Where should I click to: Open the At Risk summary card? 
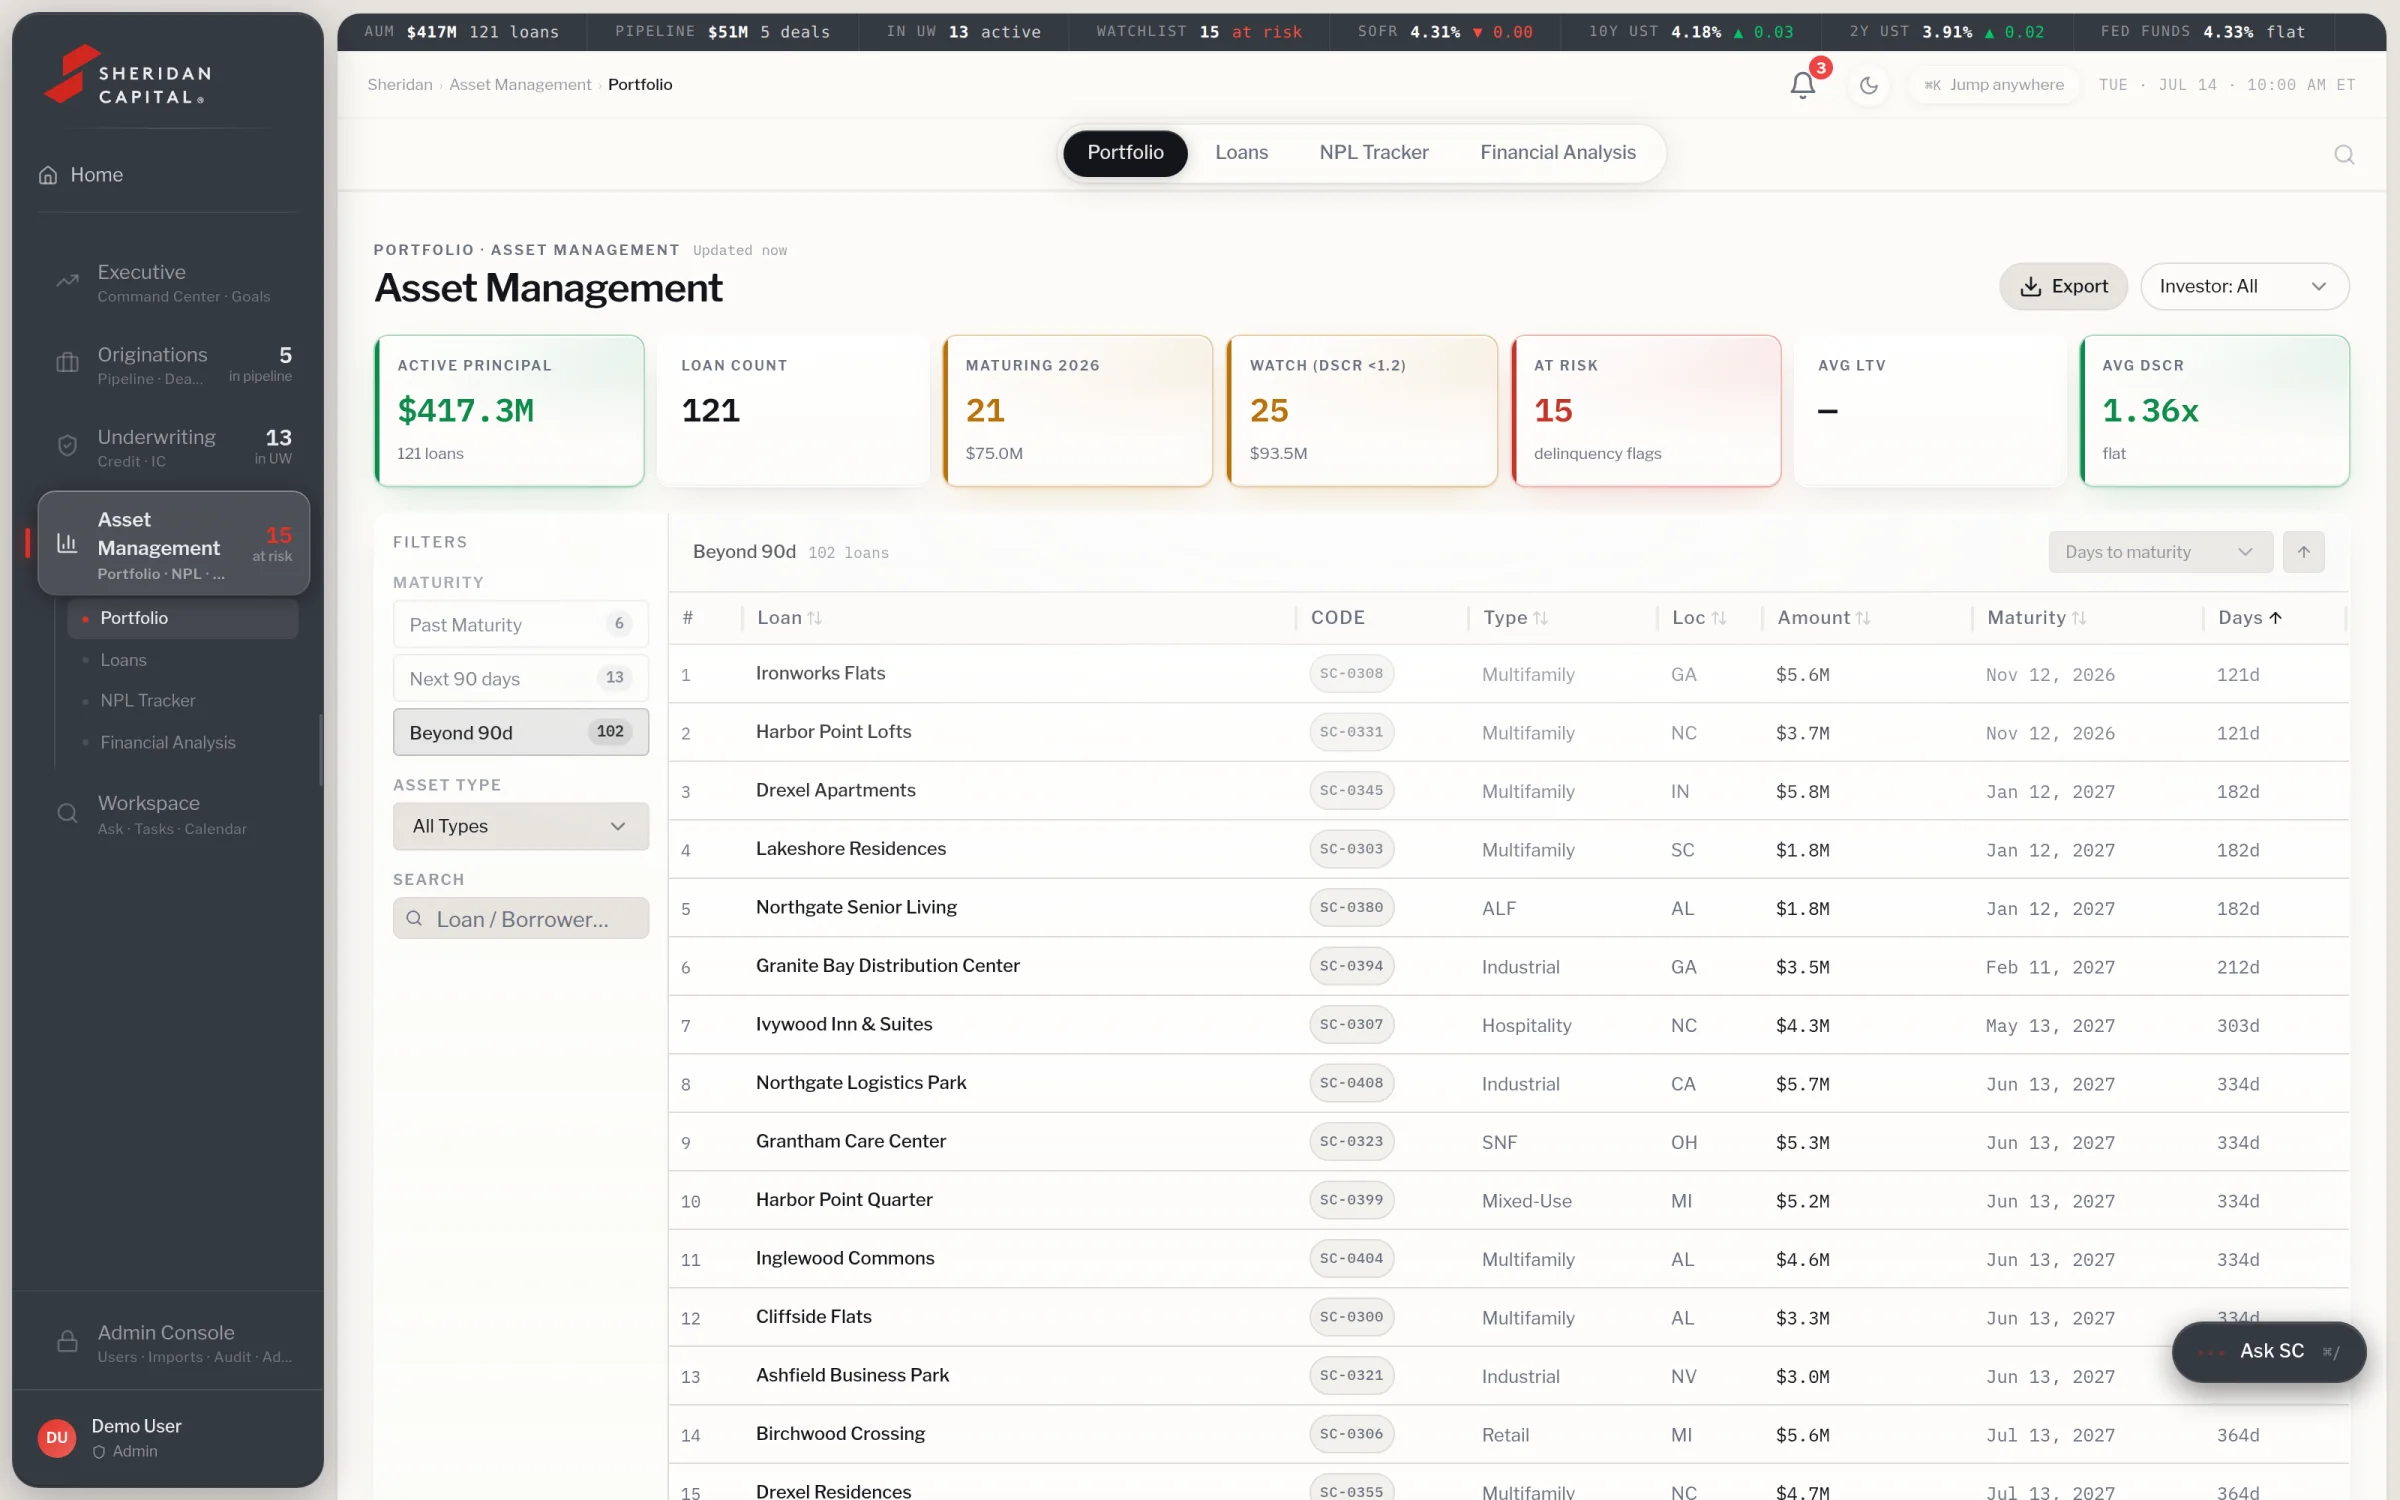tap(1646, 411)
